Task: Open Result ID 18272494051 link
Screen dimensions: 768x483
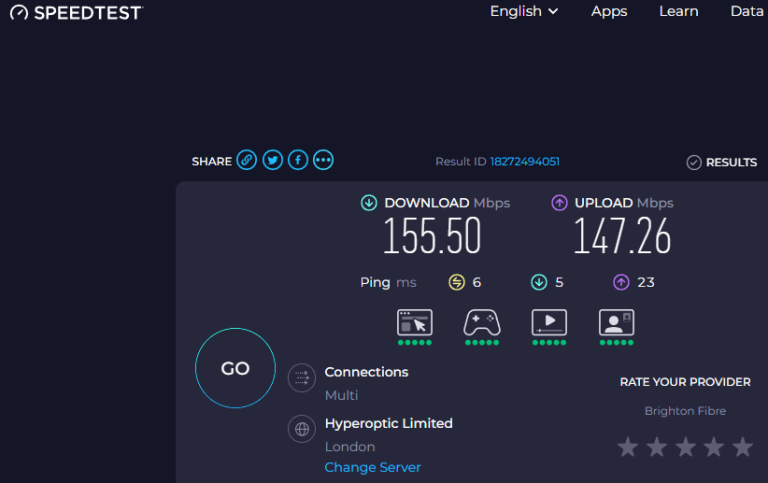Action: [x=525, y=162]
